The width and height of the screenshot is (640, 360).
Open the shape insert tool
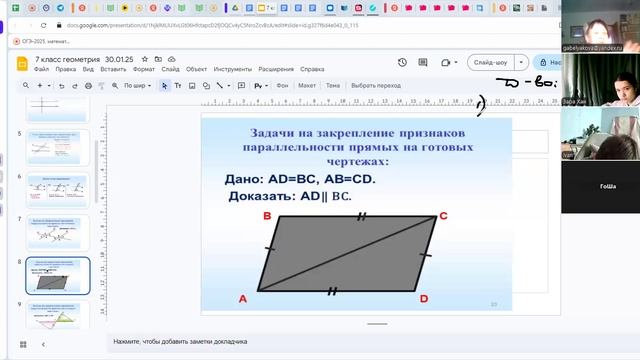pos(206,86)
